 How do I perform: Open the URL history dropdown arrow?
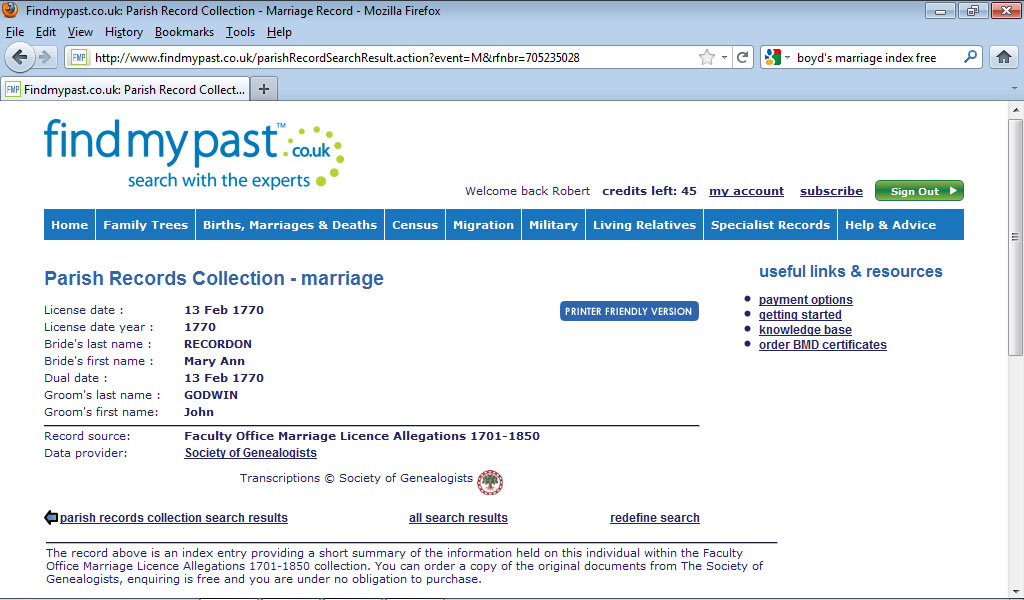coord(724,57)
